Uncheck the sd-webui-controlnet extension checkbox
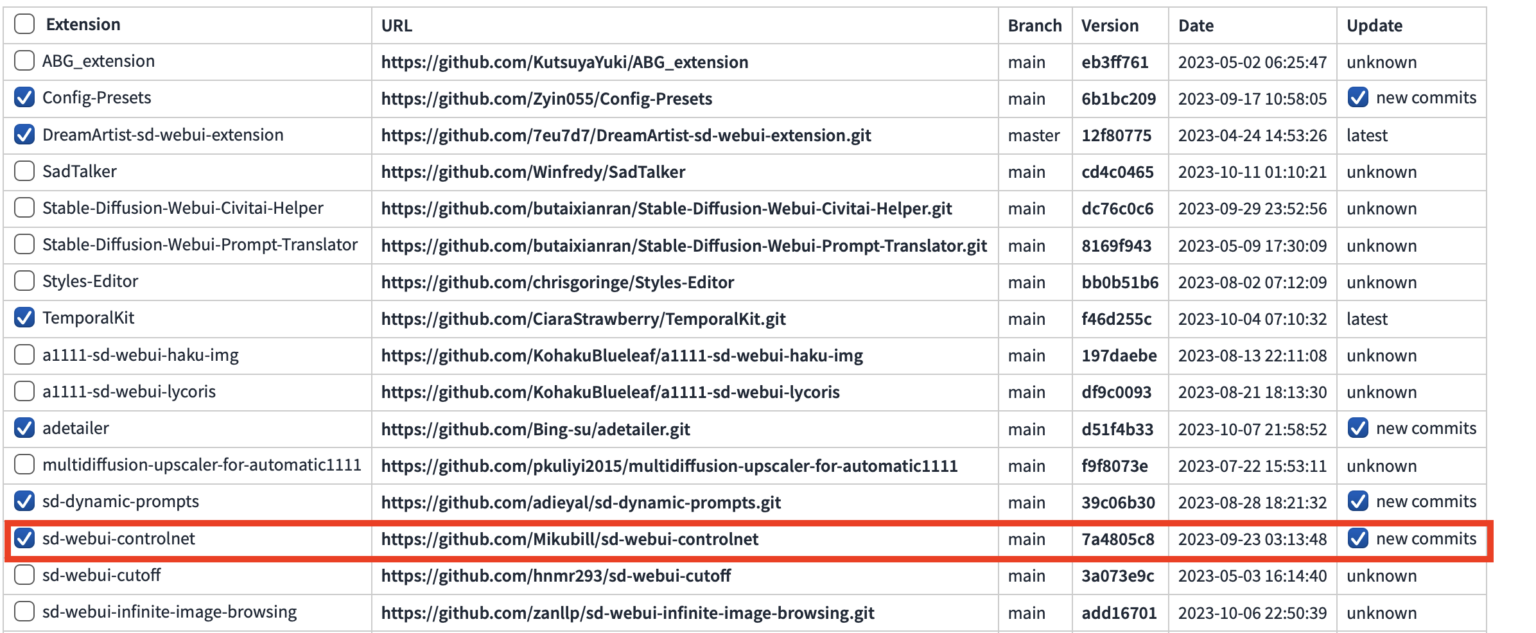The image size is (1536, 633). [24, 539]
